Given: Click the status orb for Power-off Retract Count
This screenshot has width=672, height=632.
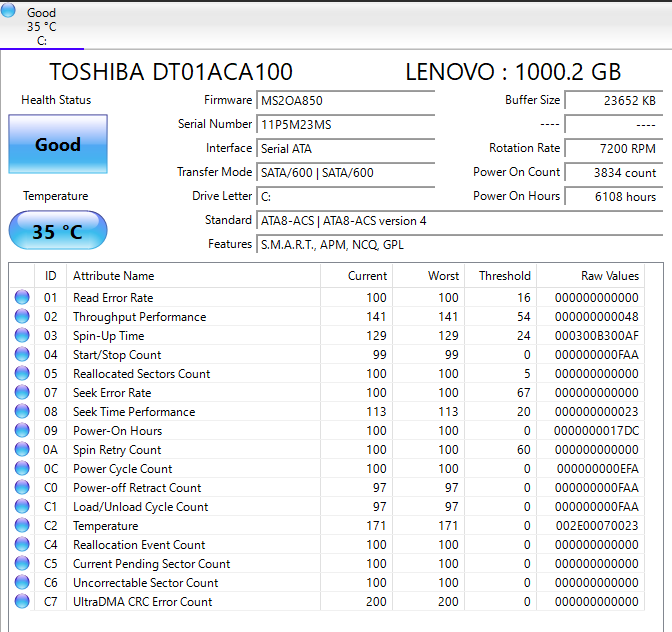Looking at the screenshot, I should point(22,487).
